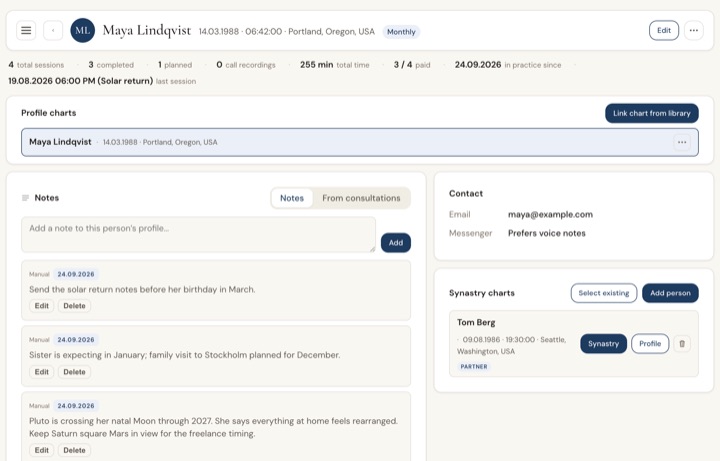Click Link chart from library

[652, 113]
